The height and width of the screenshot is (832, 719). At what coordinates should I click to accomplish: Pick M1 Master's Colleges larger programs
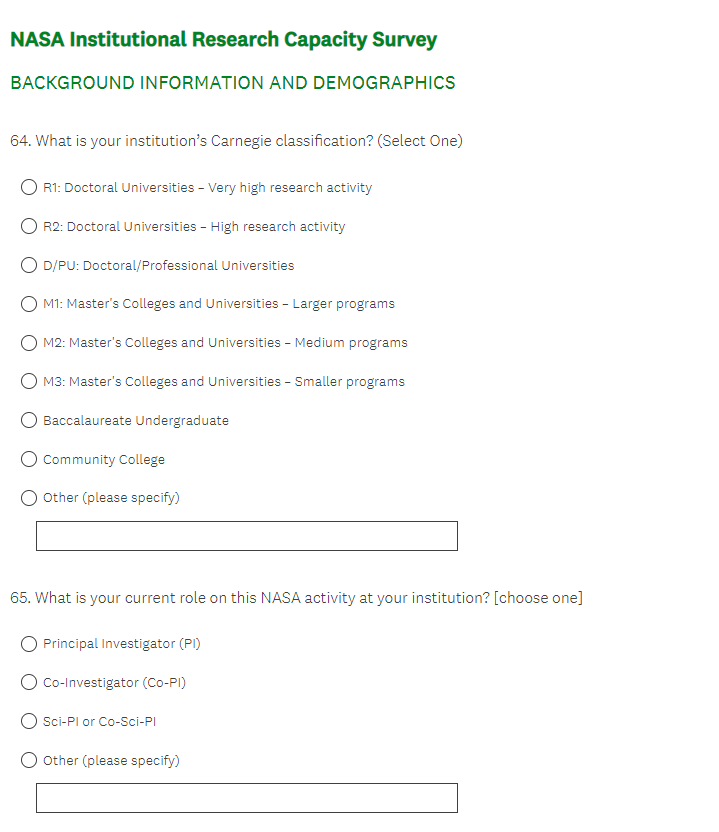click(x=30, y=304)
